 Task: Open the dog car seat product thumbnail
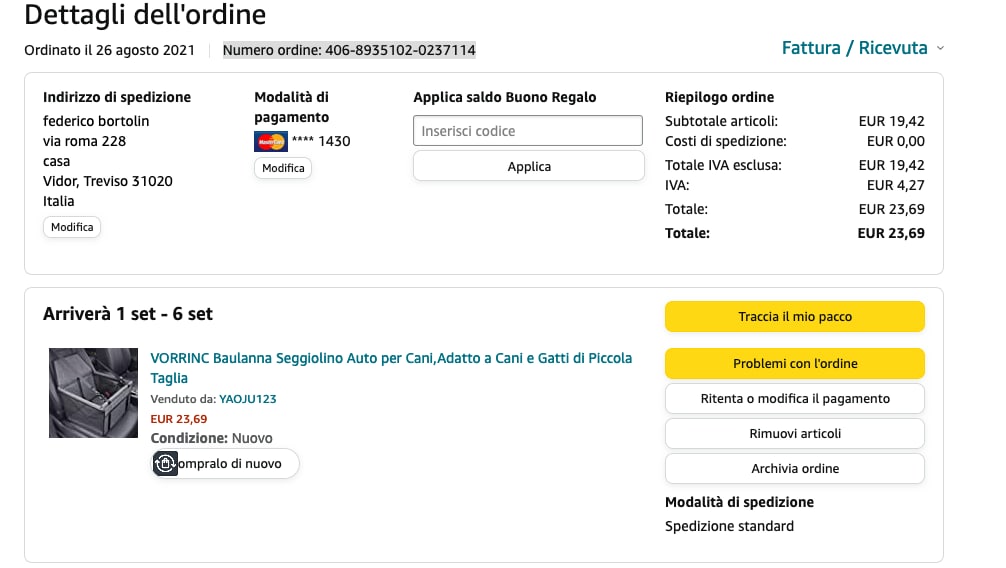(x=94, y=392)
